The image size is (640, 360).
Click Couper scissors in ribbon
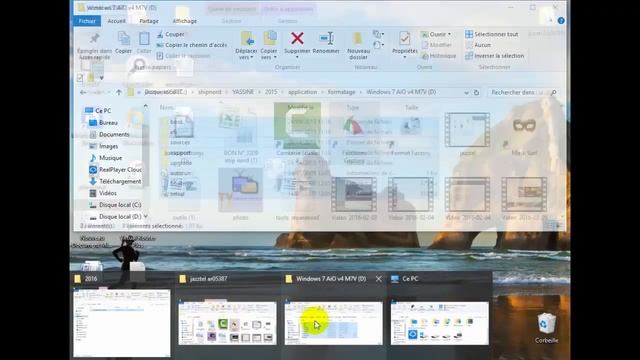(171, 34)
